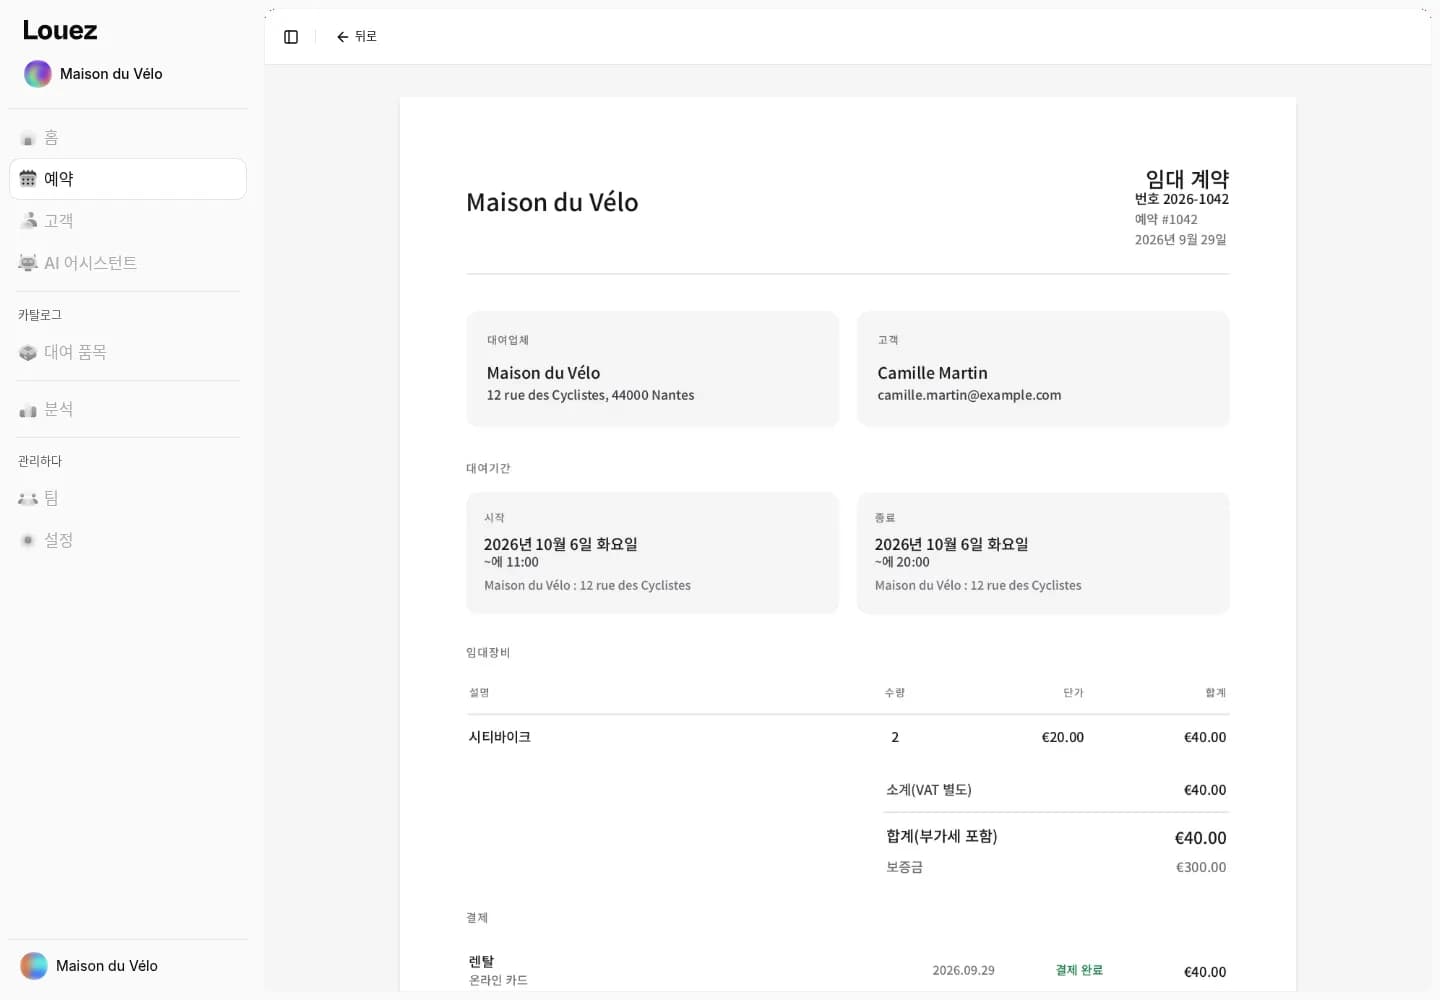
Task: Open the Maison du Vélo account menu at bottom
Action: (128, 966)
